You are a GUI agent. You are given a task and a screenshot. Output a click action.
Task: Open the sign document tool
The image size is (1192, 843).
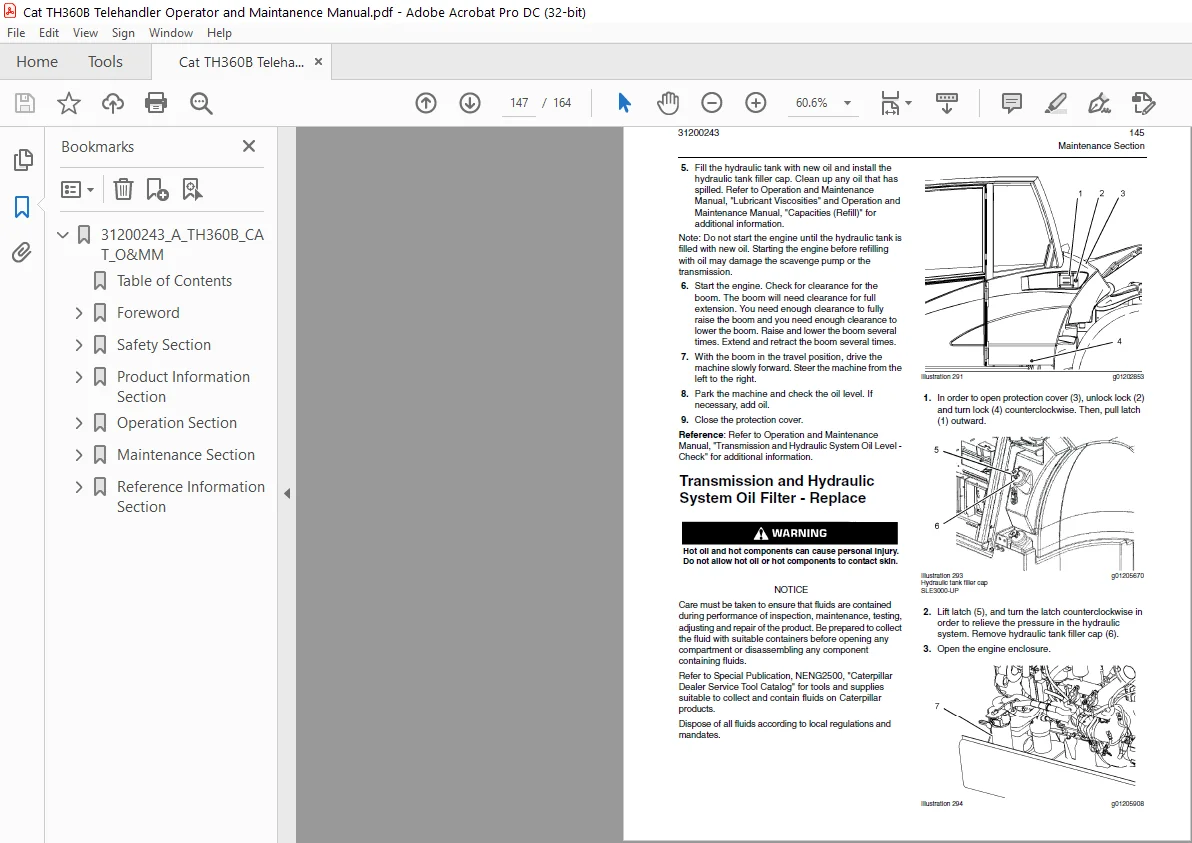tap(1099, 103)
